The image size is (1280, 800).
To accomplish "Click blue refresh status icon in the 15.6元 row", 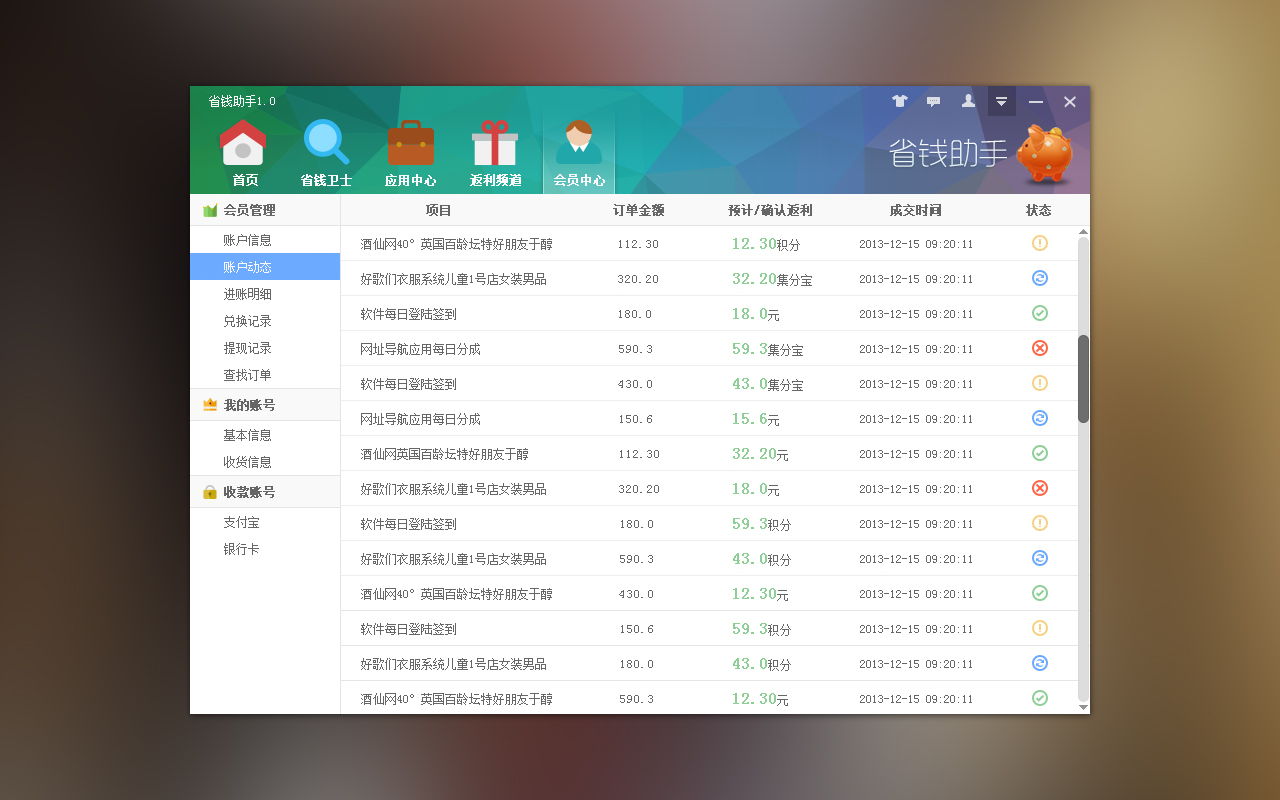I will pyautogui.click(x=1040, y=418).
